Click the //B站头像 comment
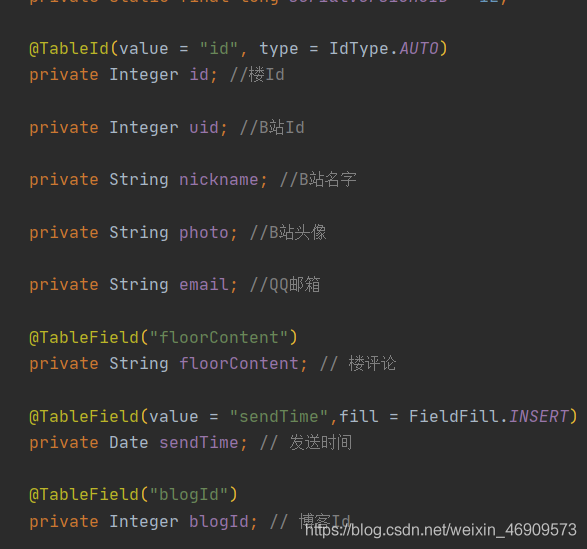The height and width of the screenshot is (549, 587). (x=288, y=233)
